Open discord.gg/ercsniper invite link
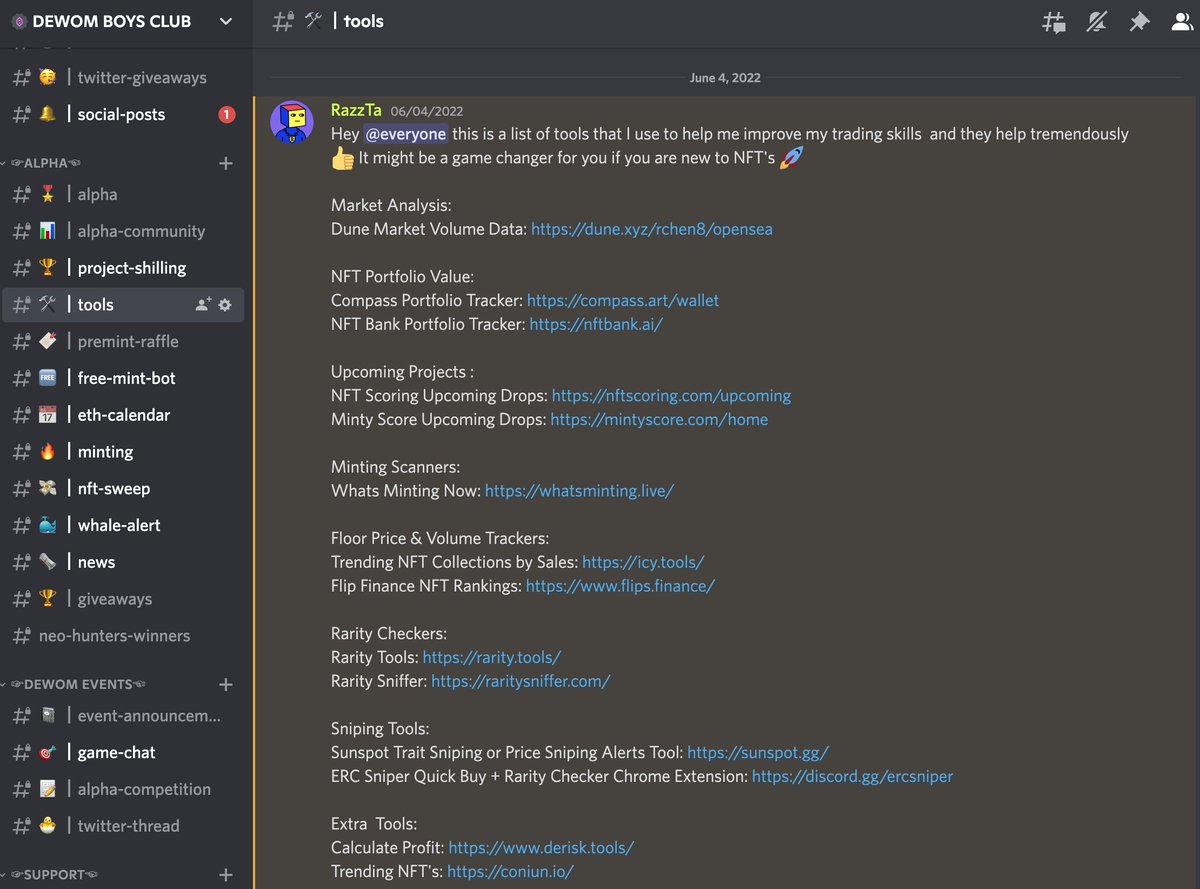Screen dimensions: 1200x889 (852, 776)
